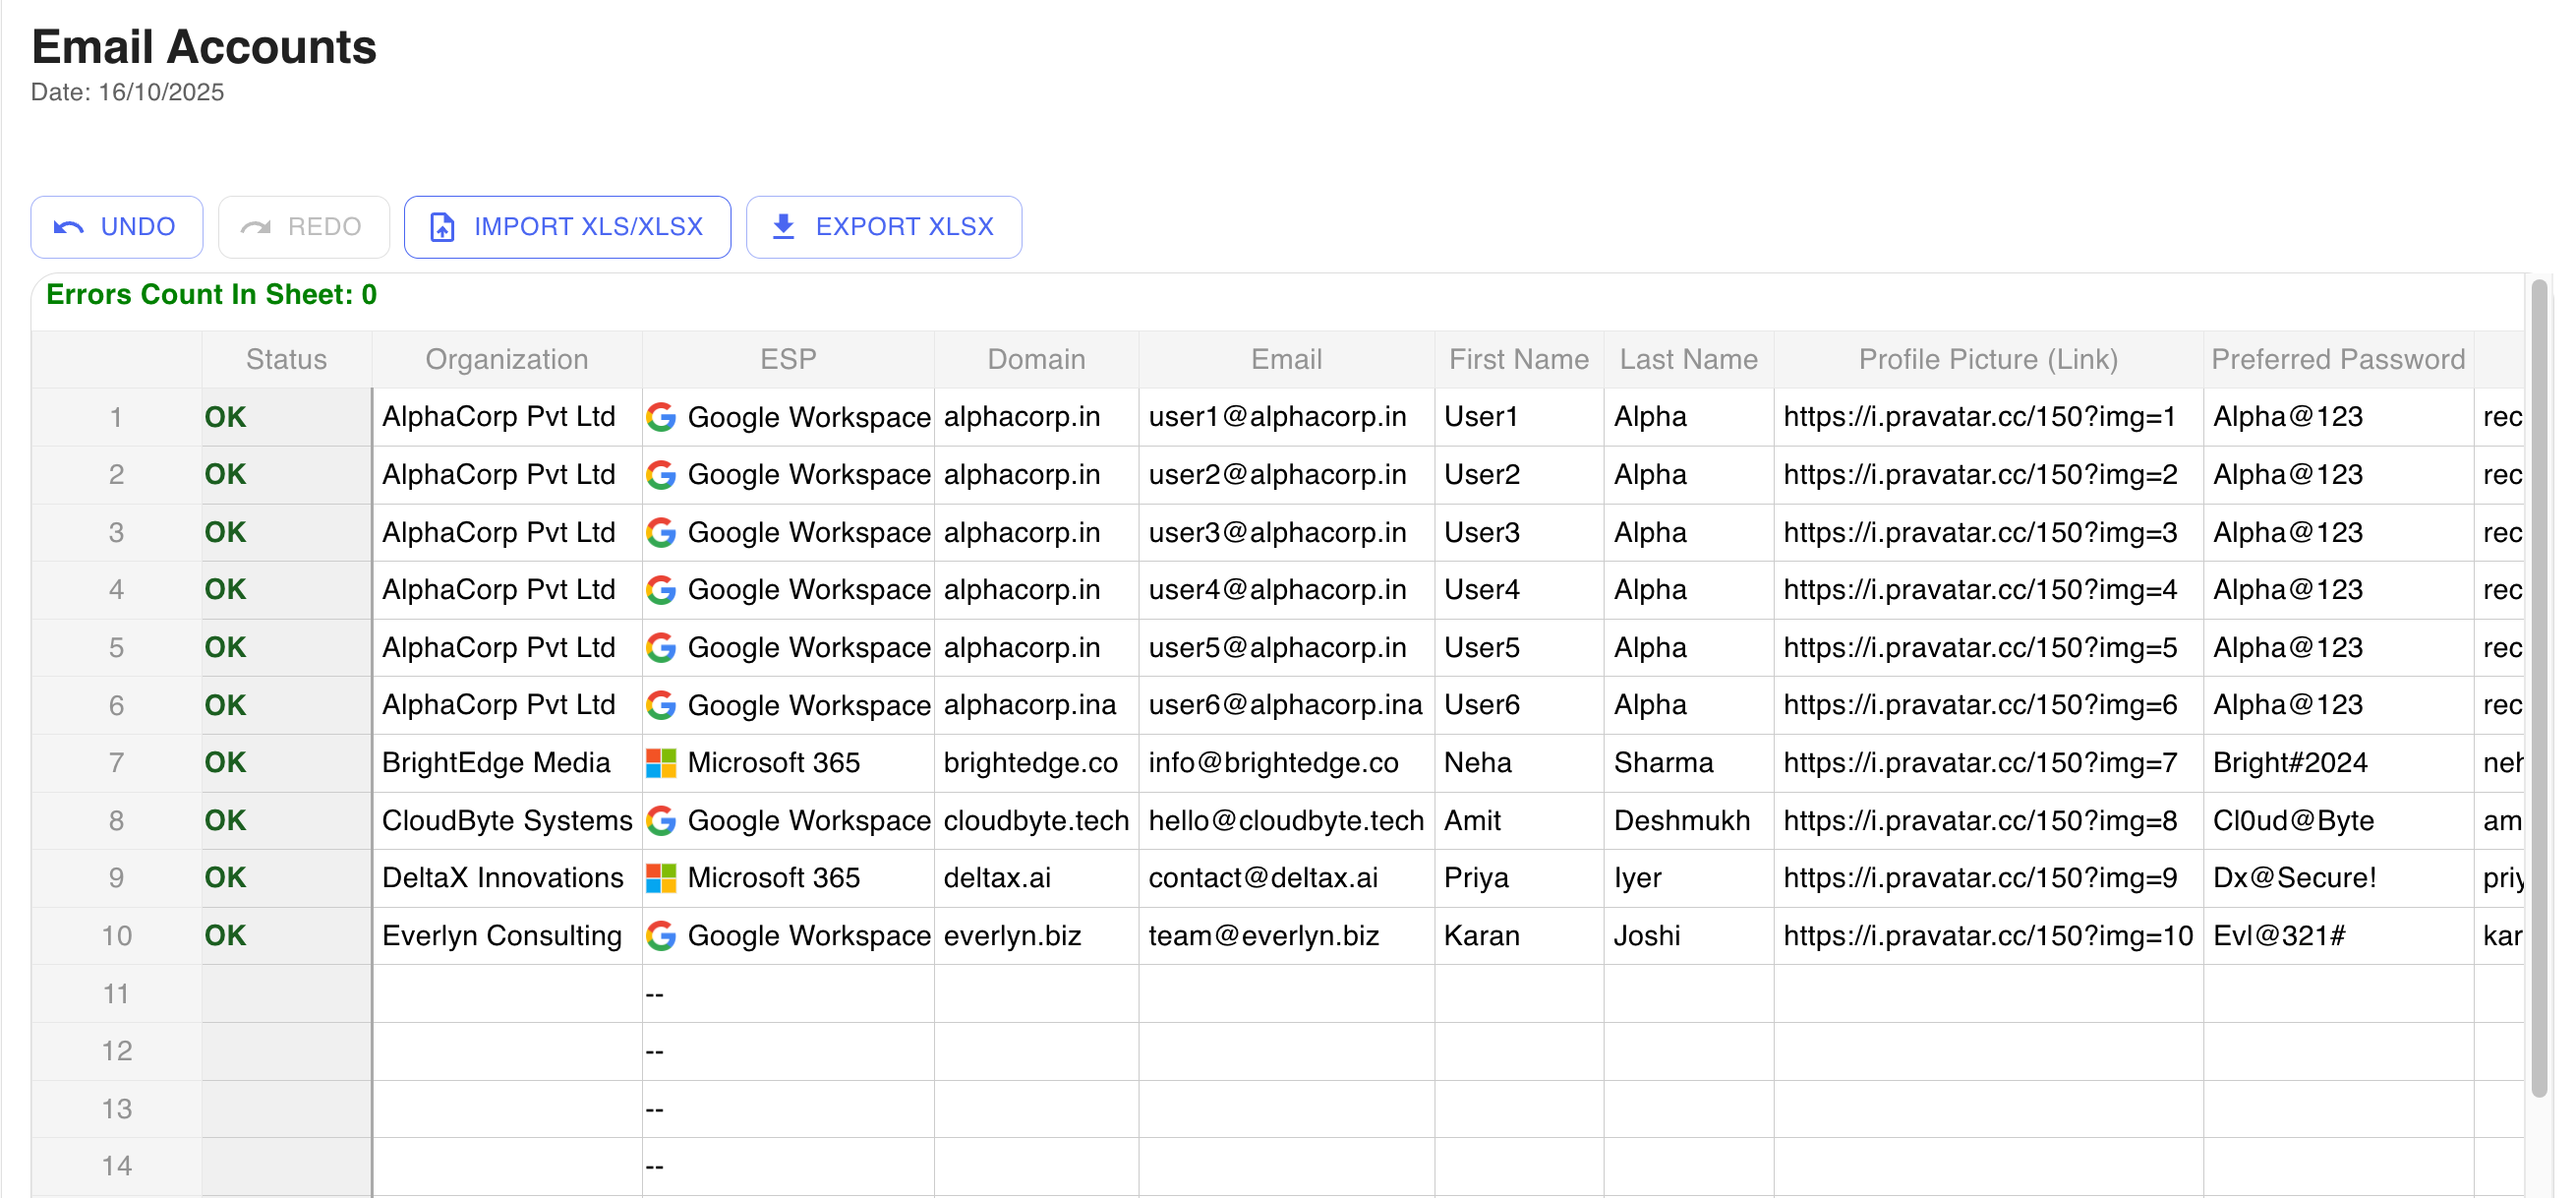The height and width of the screenshot is (1198, 2576).
Task: Open 'Google Workspace' ESP cell for CloudByte Systems
Action: click(788, 821)
